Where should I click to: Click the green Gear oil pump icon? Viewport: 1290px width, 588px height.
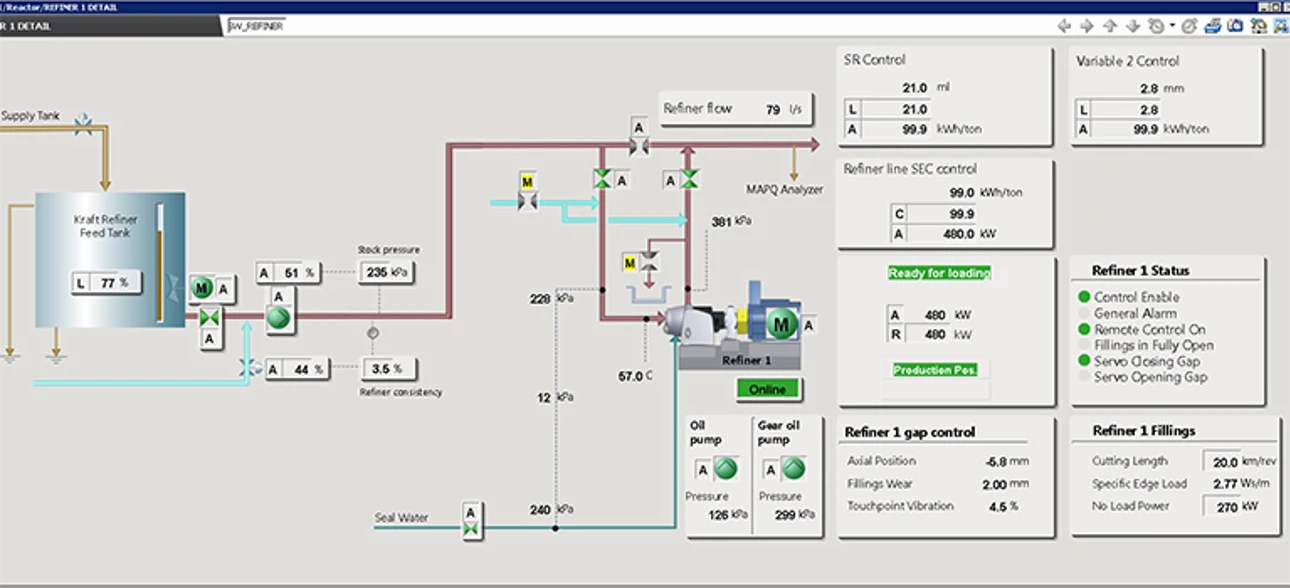(793, 469)
